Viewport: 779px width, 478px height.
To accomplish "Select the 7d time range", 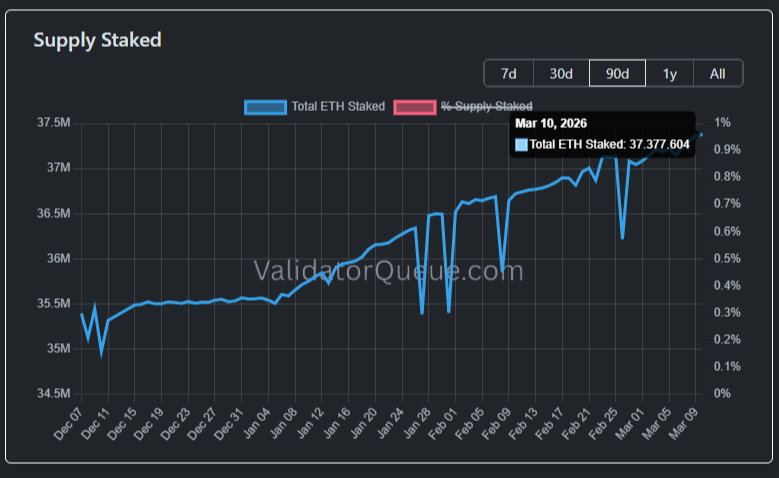I will [509, 73].
